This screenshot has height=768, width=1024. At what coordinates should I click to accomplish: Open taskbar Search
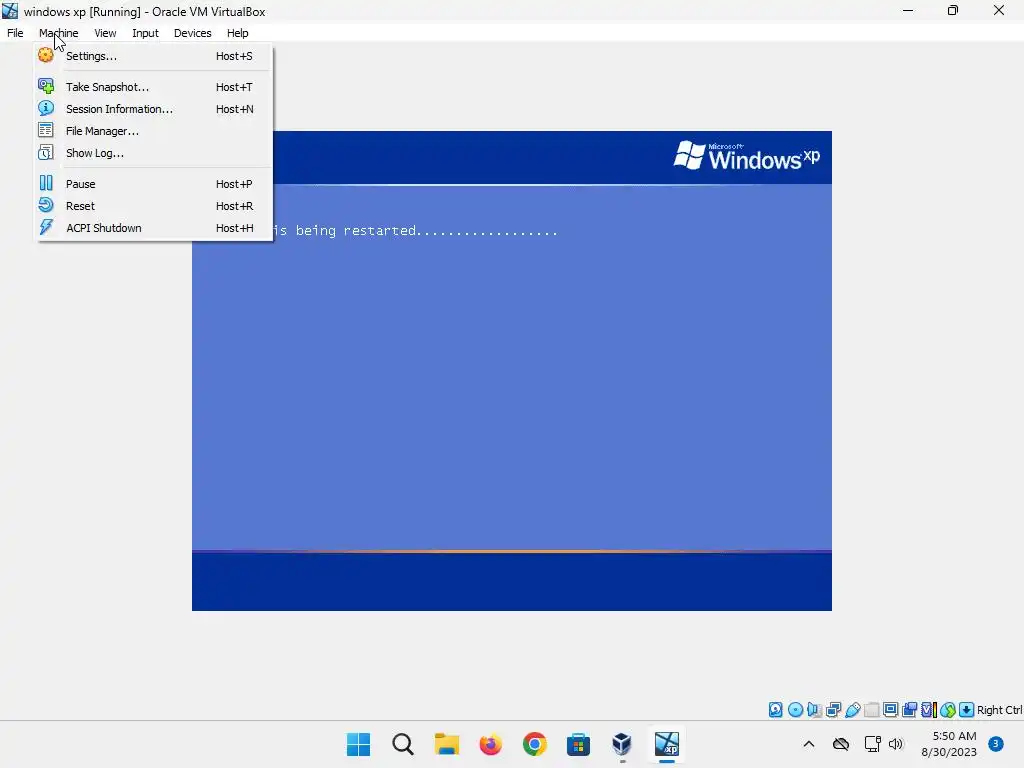pyautogui.click(x=403, y=744)
